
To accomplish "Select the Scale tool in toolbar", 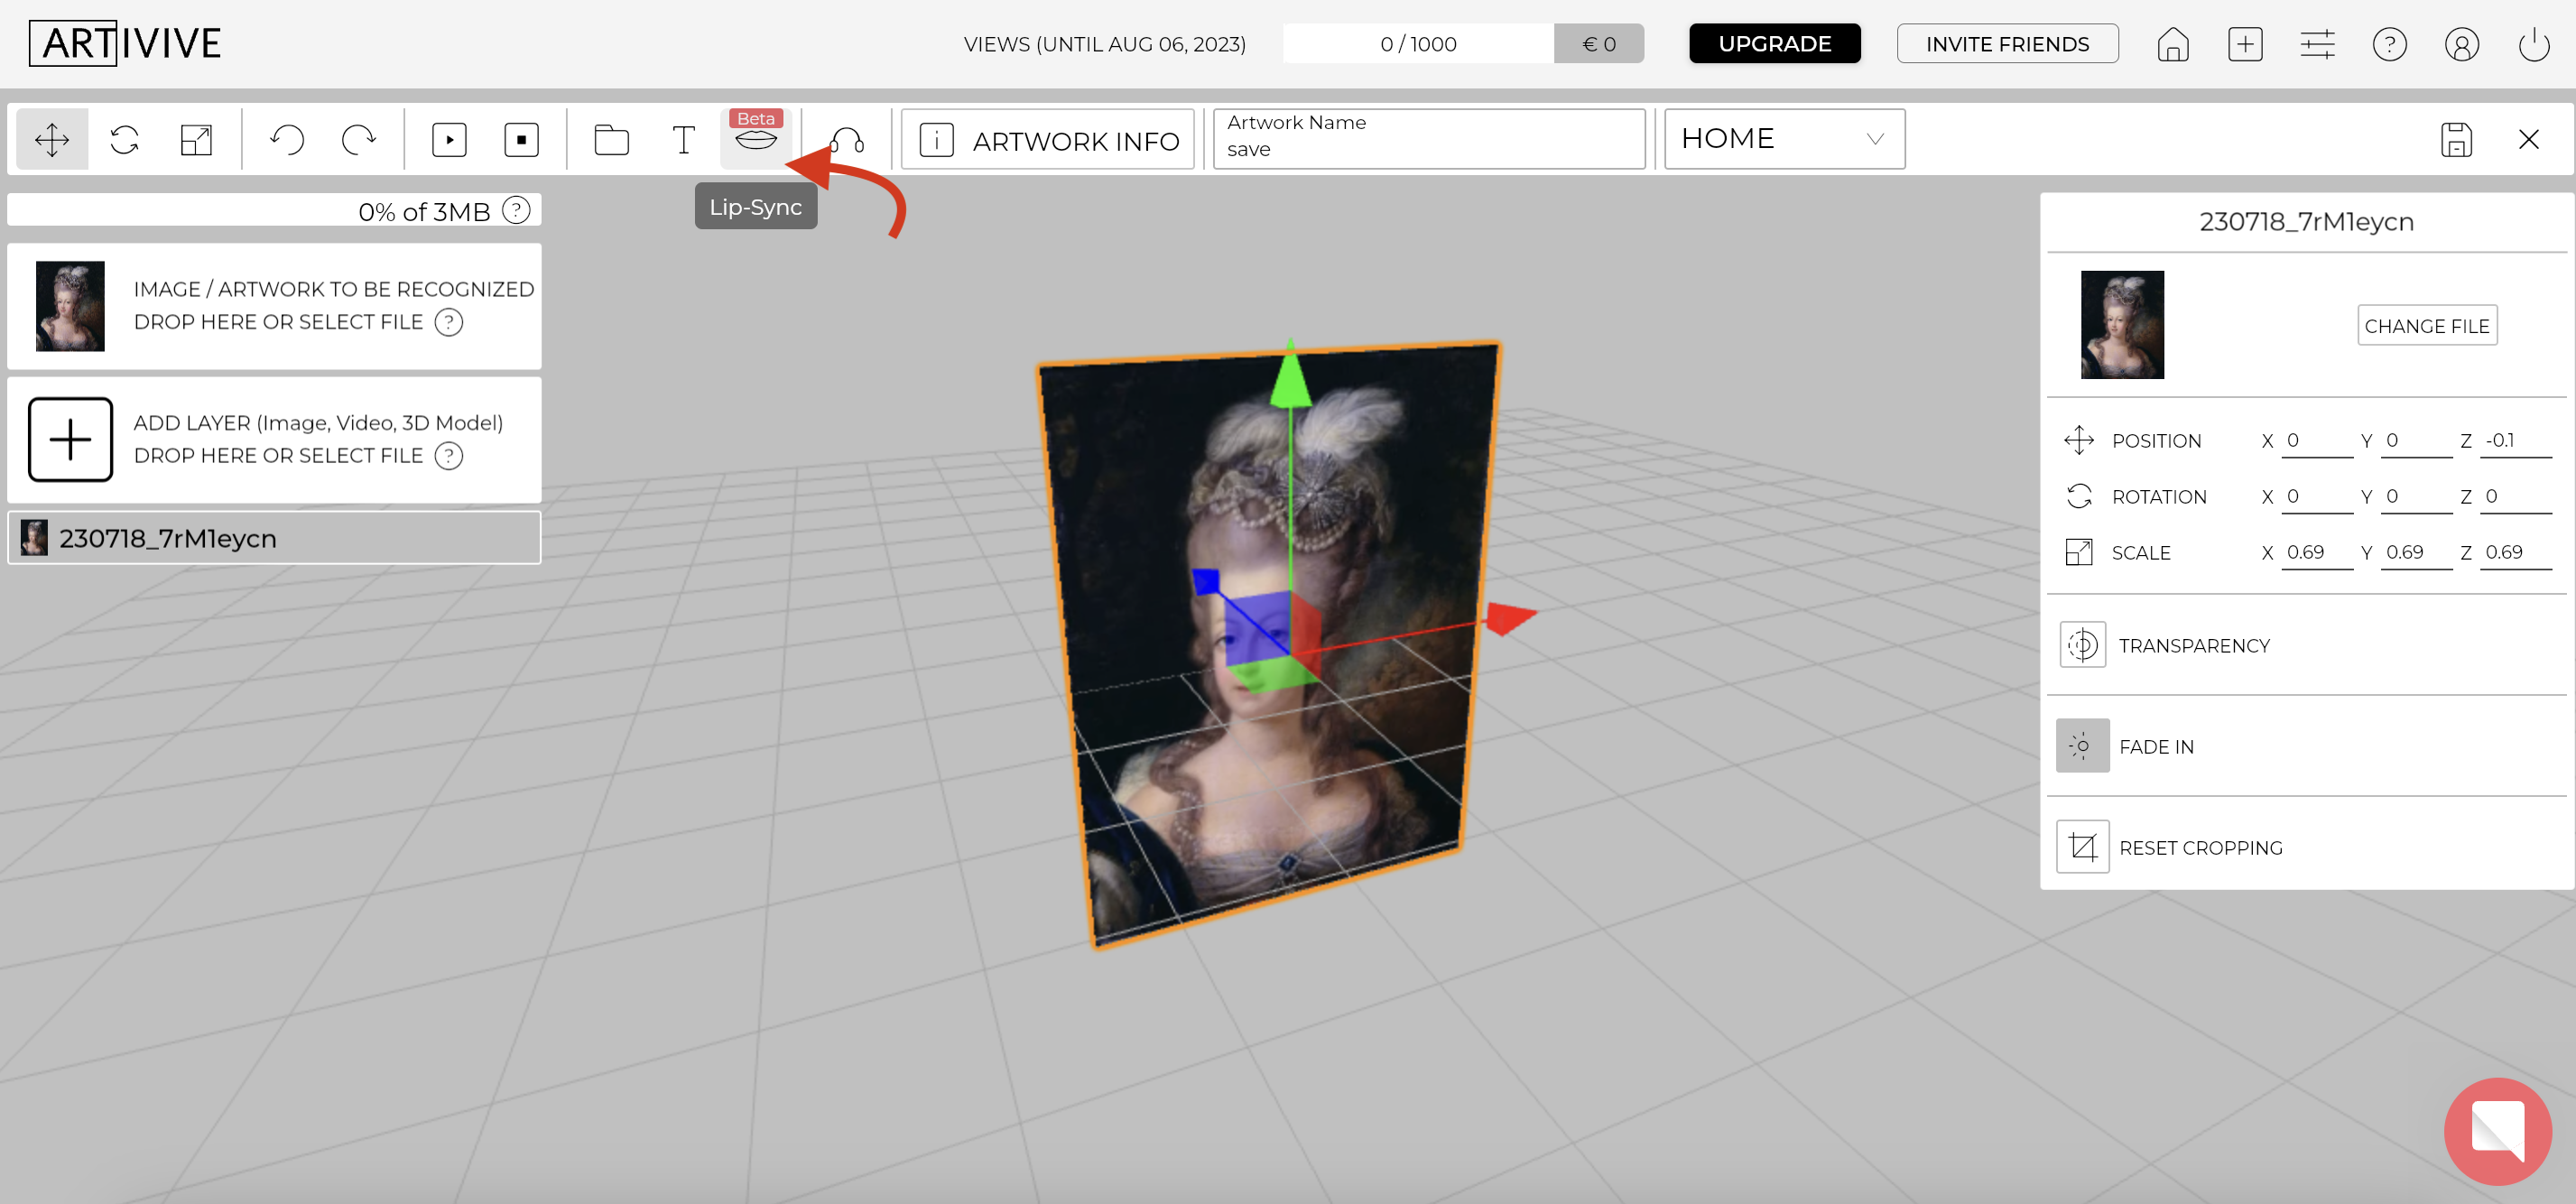I will click(x=196, y=139).
